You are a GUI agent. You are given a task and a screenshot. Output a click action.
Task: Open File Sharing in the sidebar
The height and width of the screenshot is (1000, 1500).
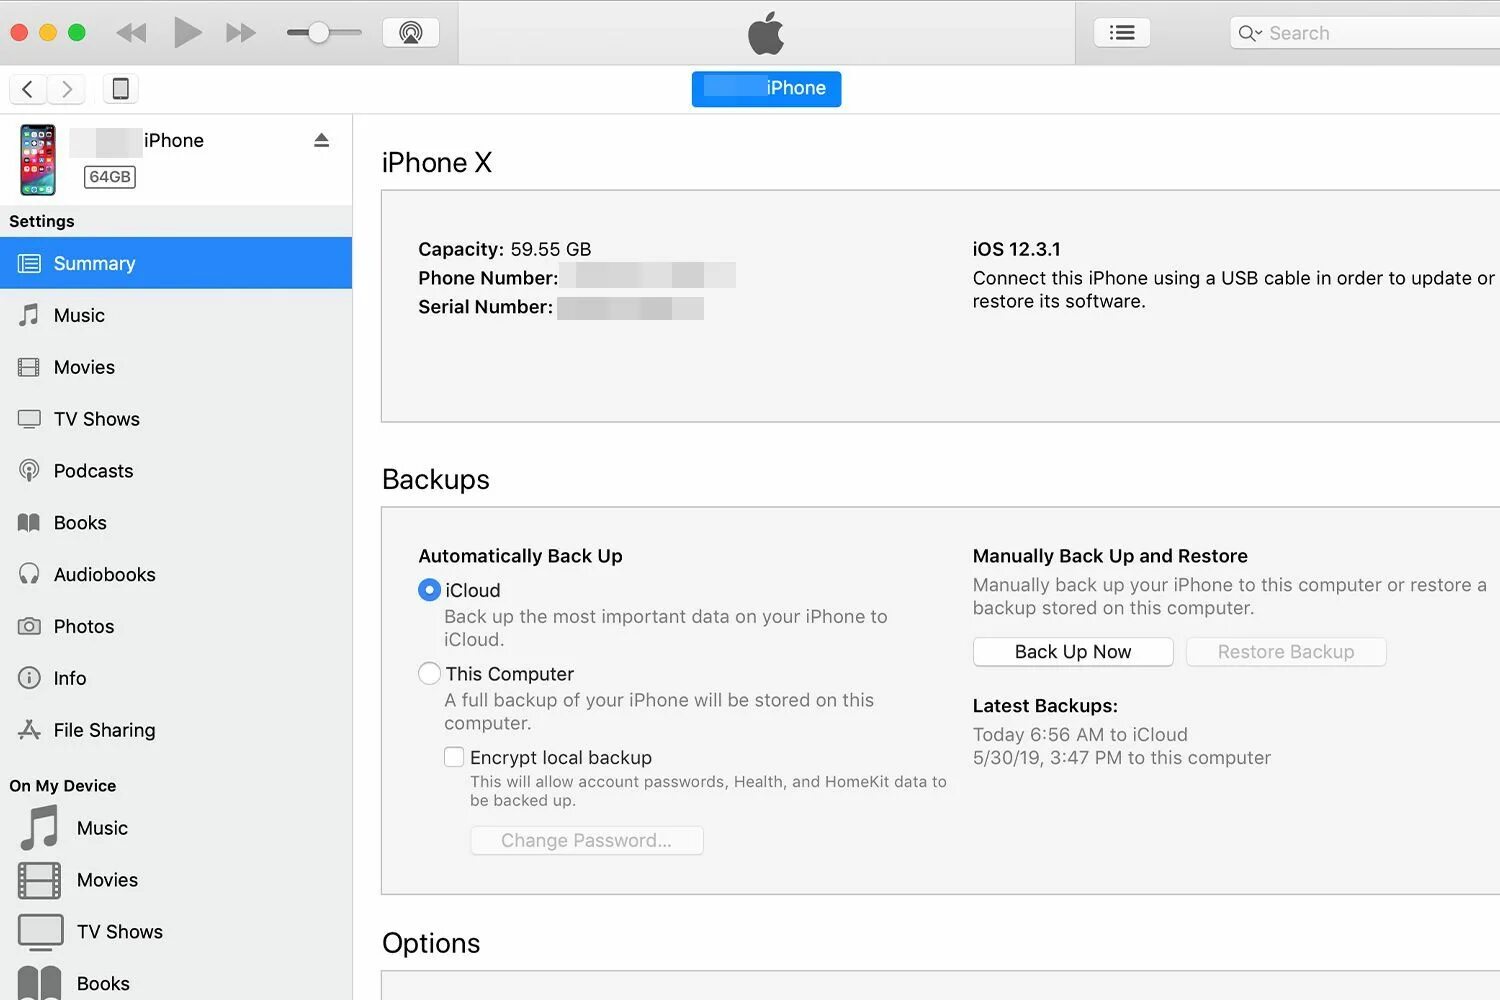coord(176,730)
